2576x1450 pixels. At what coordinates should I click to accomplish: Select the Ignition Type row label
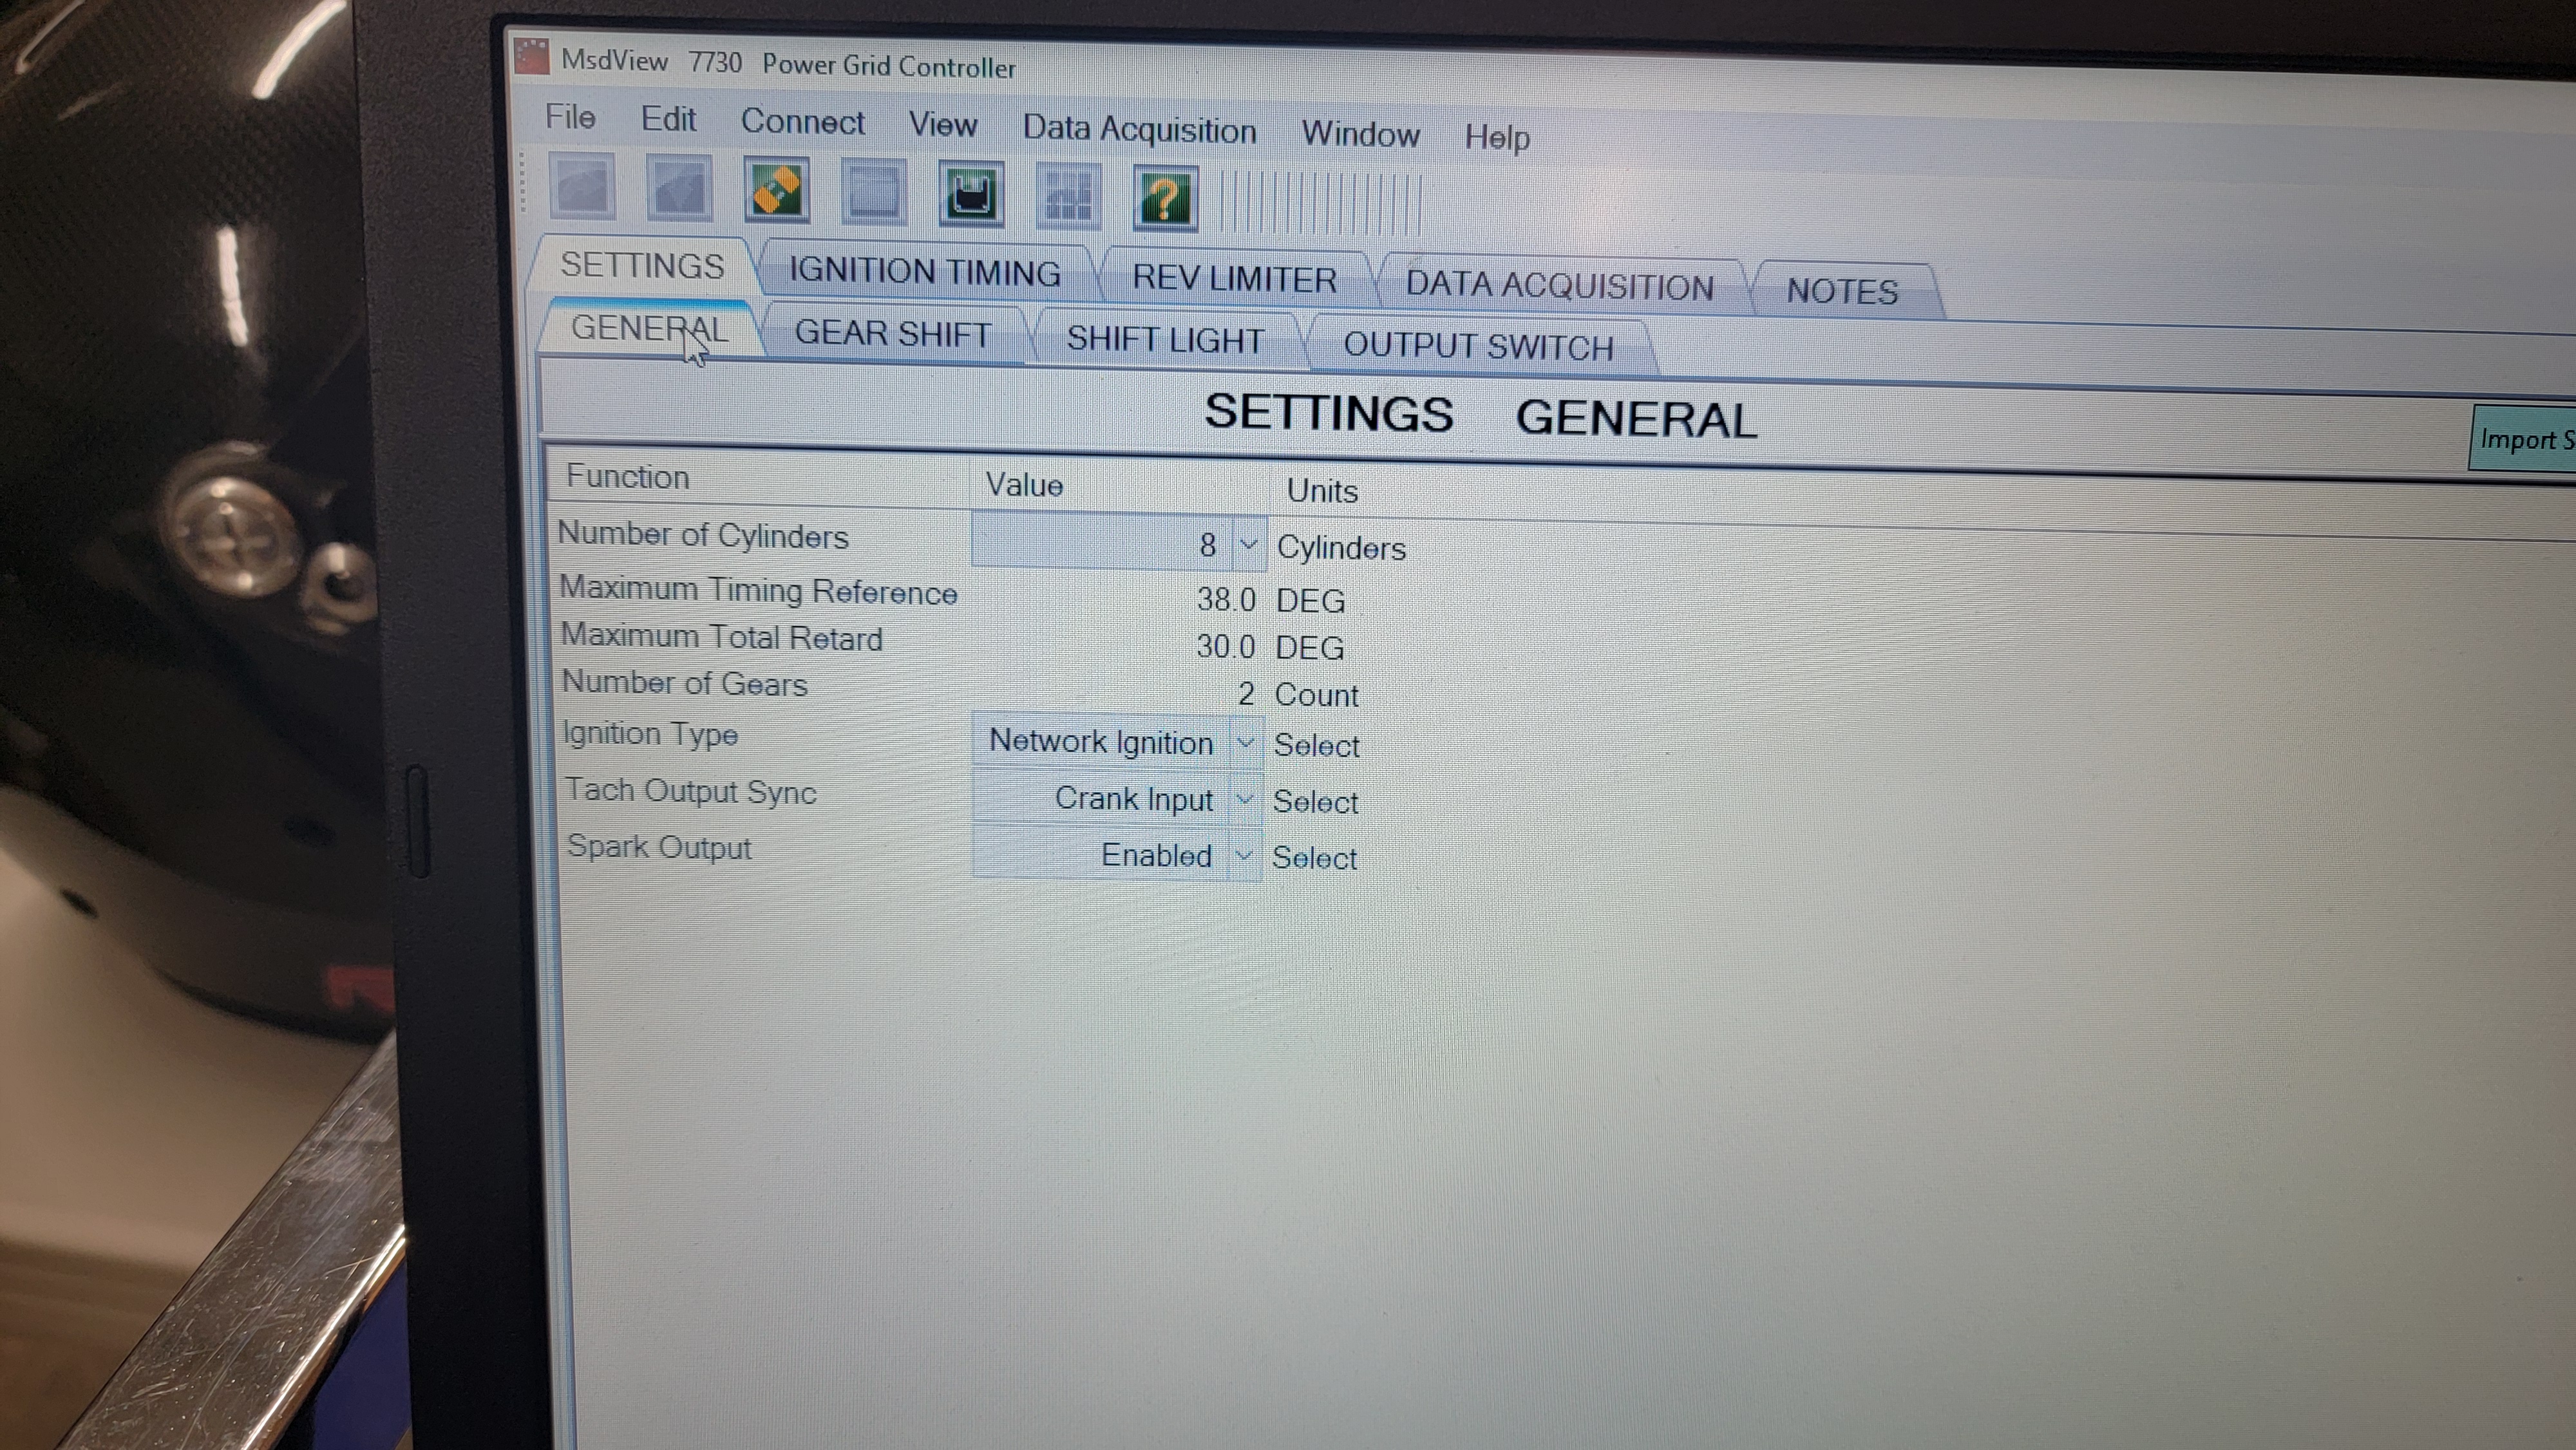(x=650, y=734)
